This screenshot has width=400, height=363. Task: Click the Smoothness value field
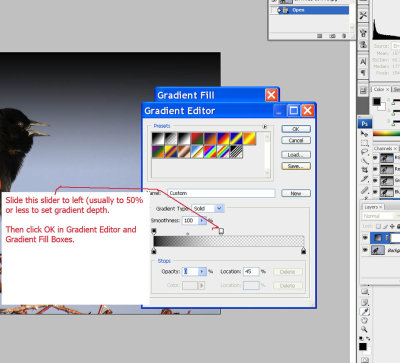click(190, 220)
